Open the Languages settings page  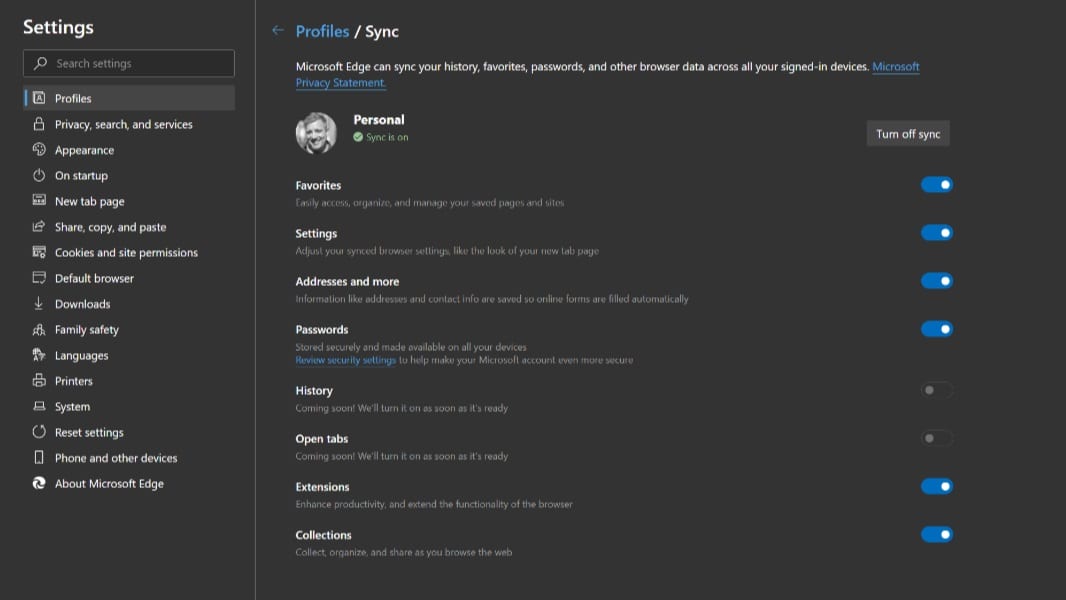click(x=81, y=355)
